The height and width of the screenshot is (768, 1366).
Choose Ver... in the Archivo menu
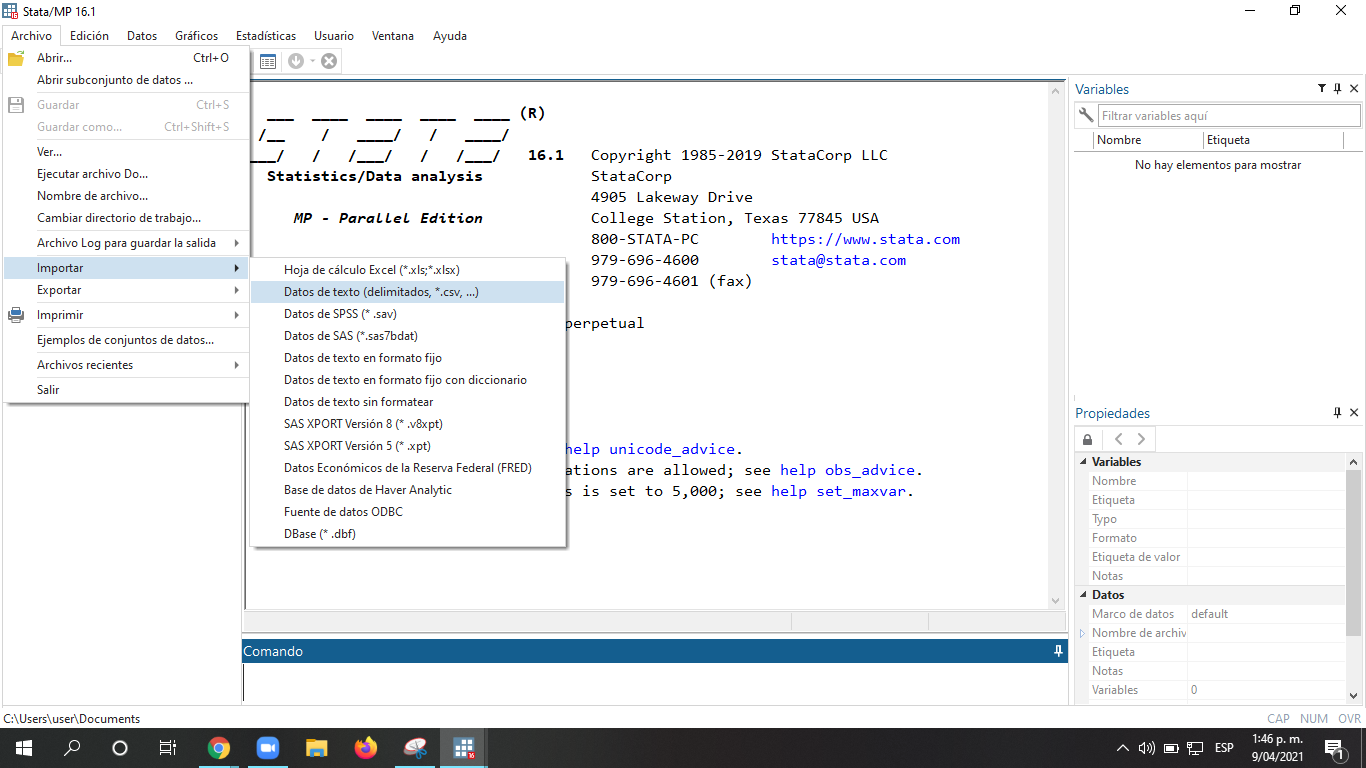coord(126,152)
